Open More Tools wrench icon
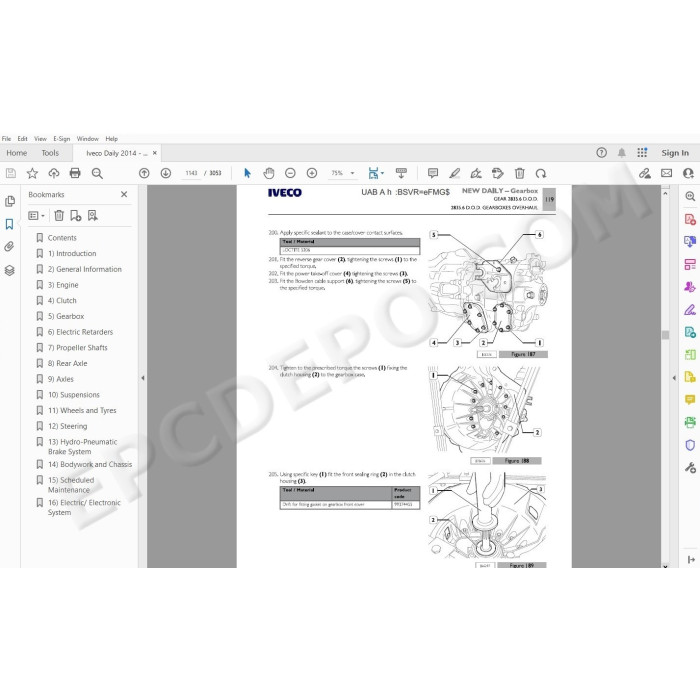 [690, 467]
